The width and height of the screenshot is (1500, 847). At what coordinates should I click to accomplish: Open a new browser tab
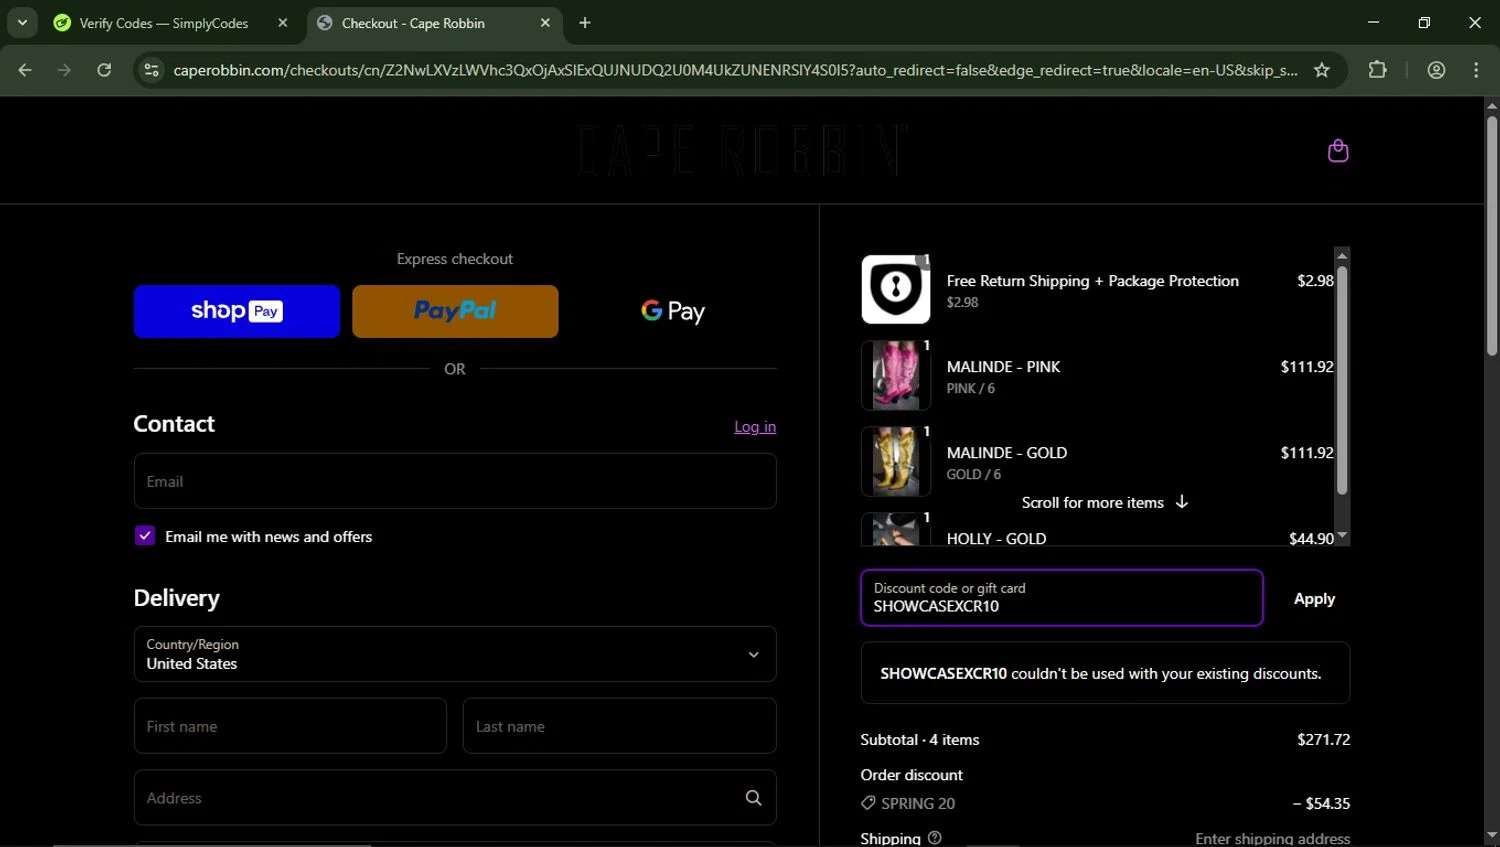585,23
